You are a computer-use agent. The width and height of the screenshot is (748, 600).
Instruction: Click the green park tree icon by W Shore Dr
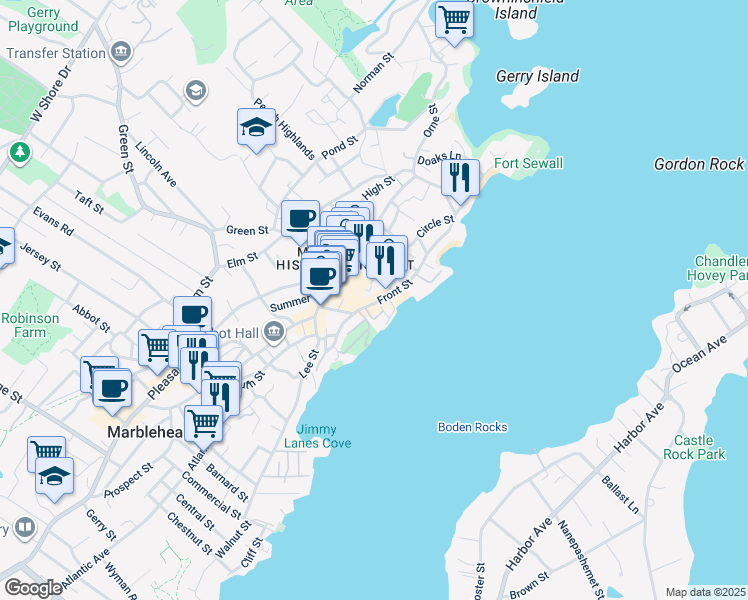pos(18,153)
